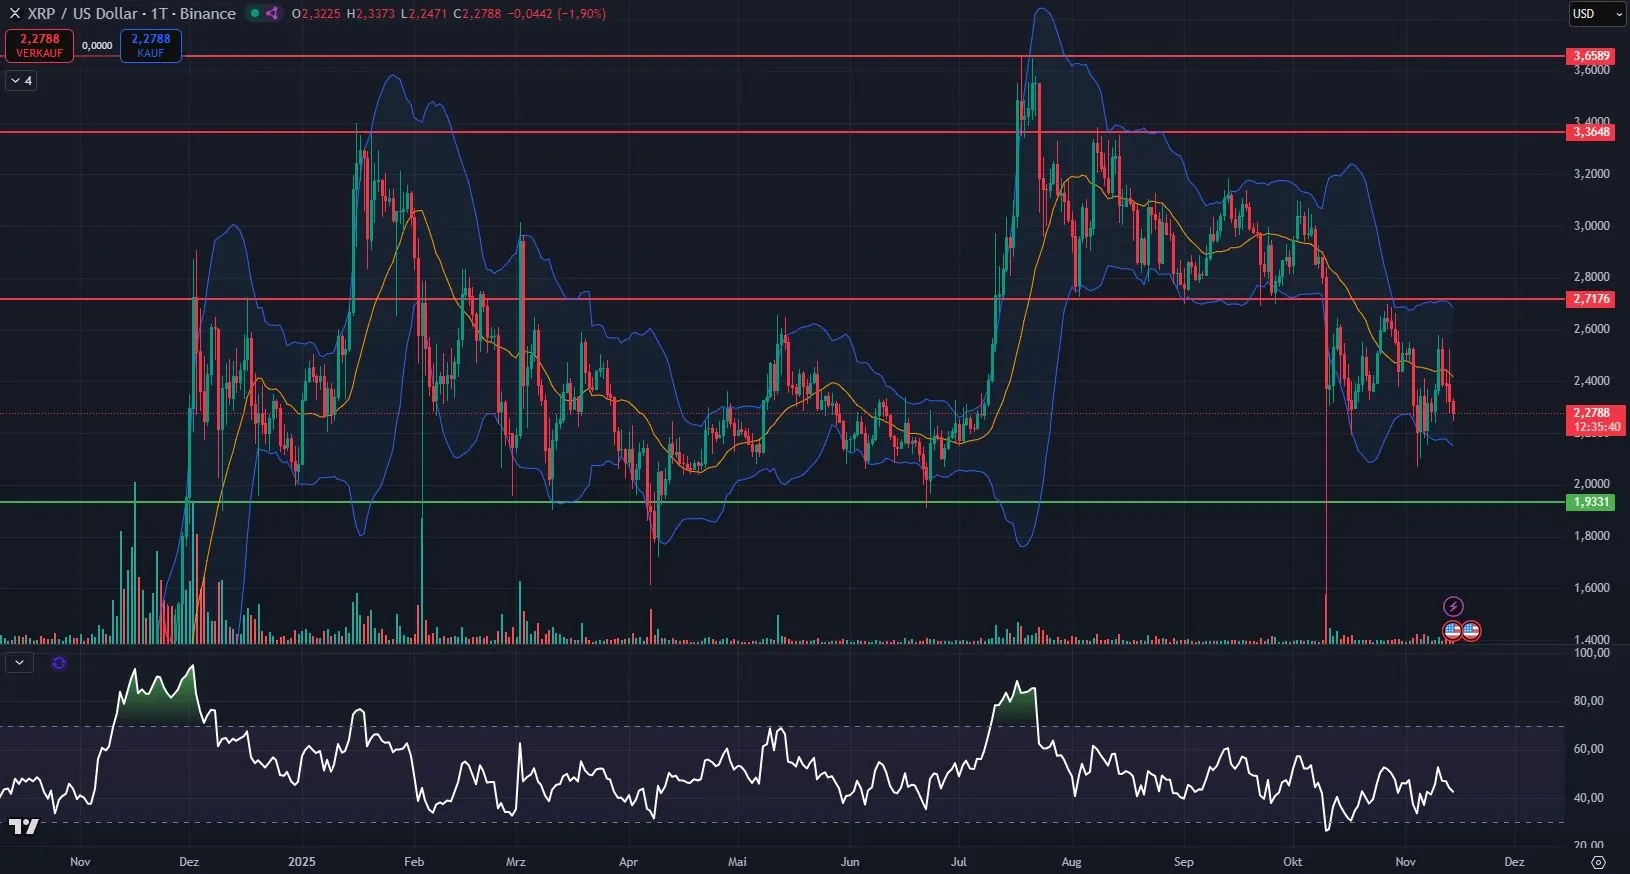Click the purple data sharing nodes icon
The height and width of the screenshot is (874, 1630).
coord(272,13)
